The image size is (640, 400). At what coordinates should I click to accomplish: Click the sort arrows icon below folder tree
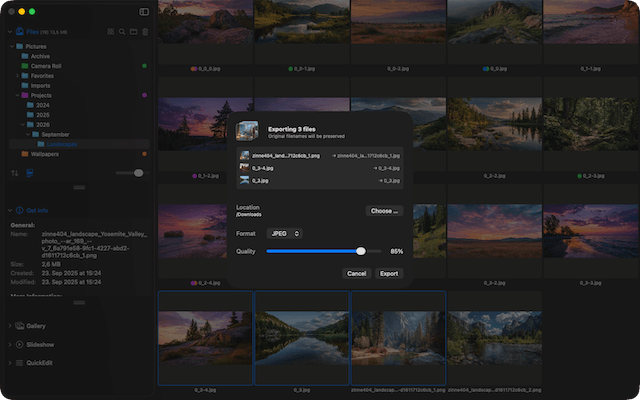coord(15,173)
